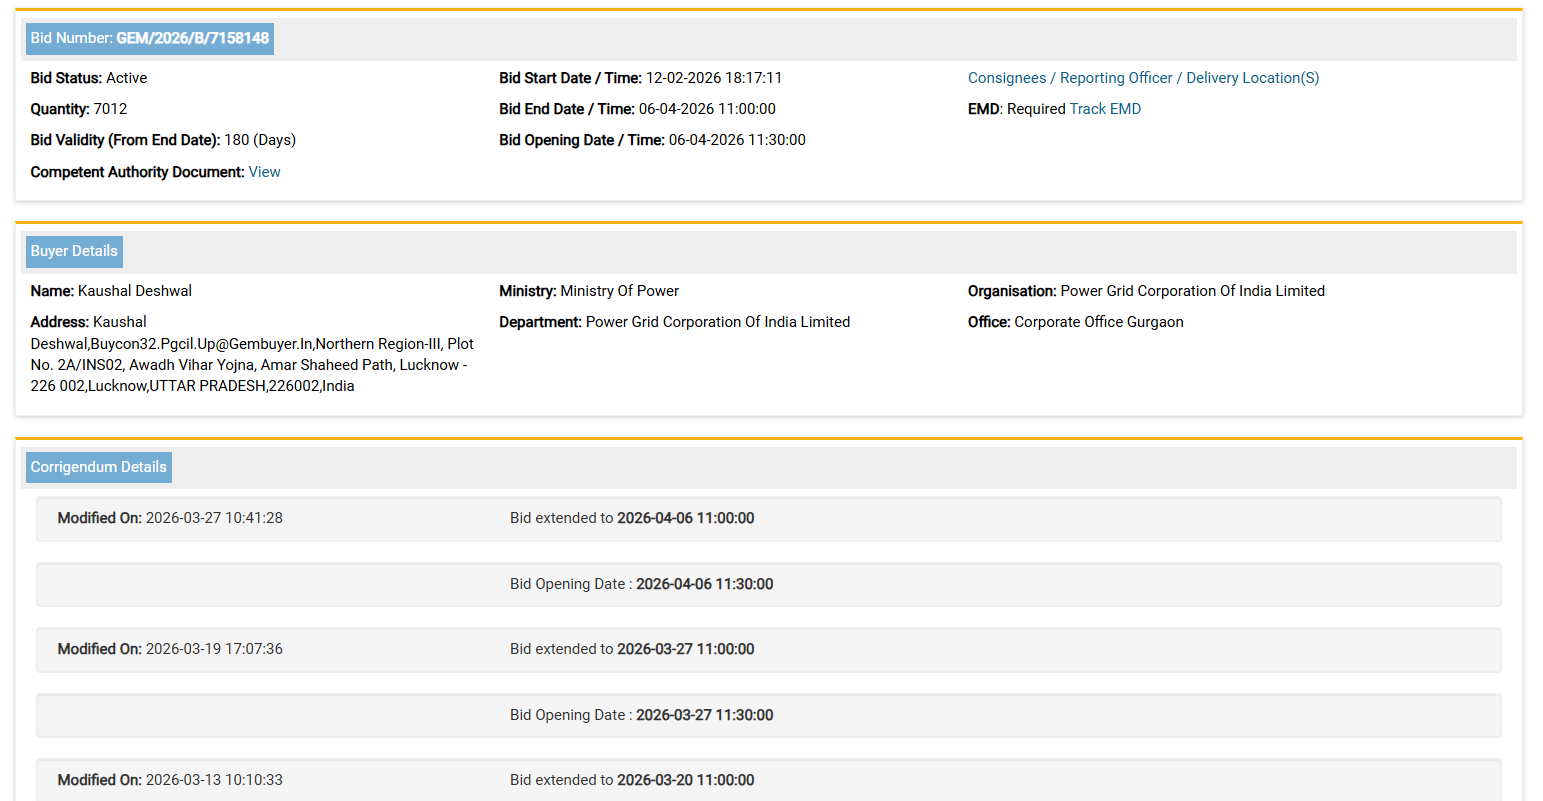Select the Buyer Details section header
The height and width of the screenshot is (801, 1543).
point(74,252)
